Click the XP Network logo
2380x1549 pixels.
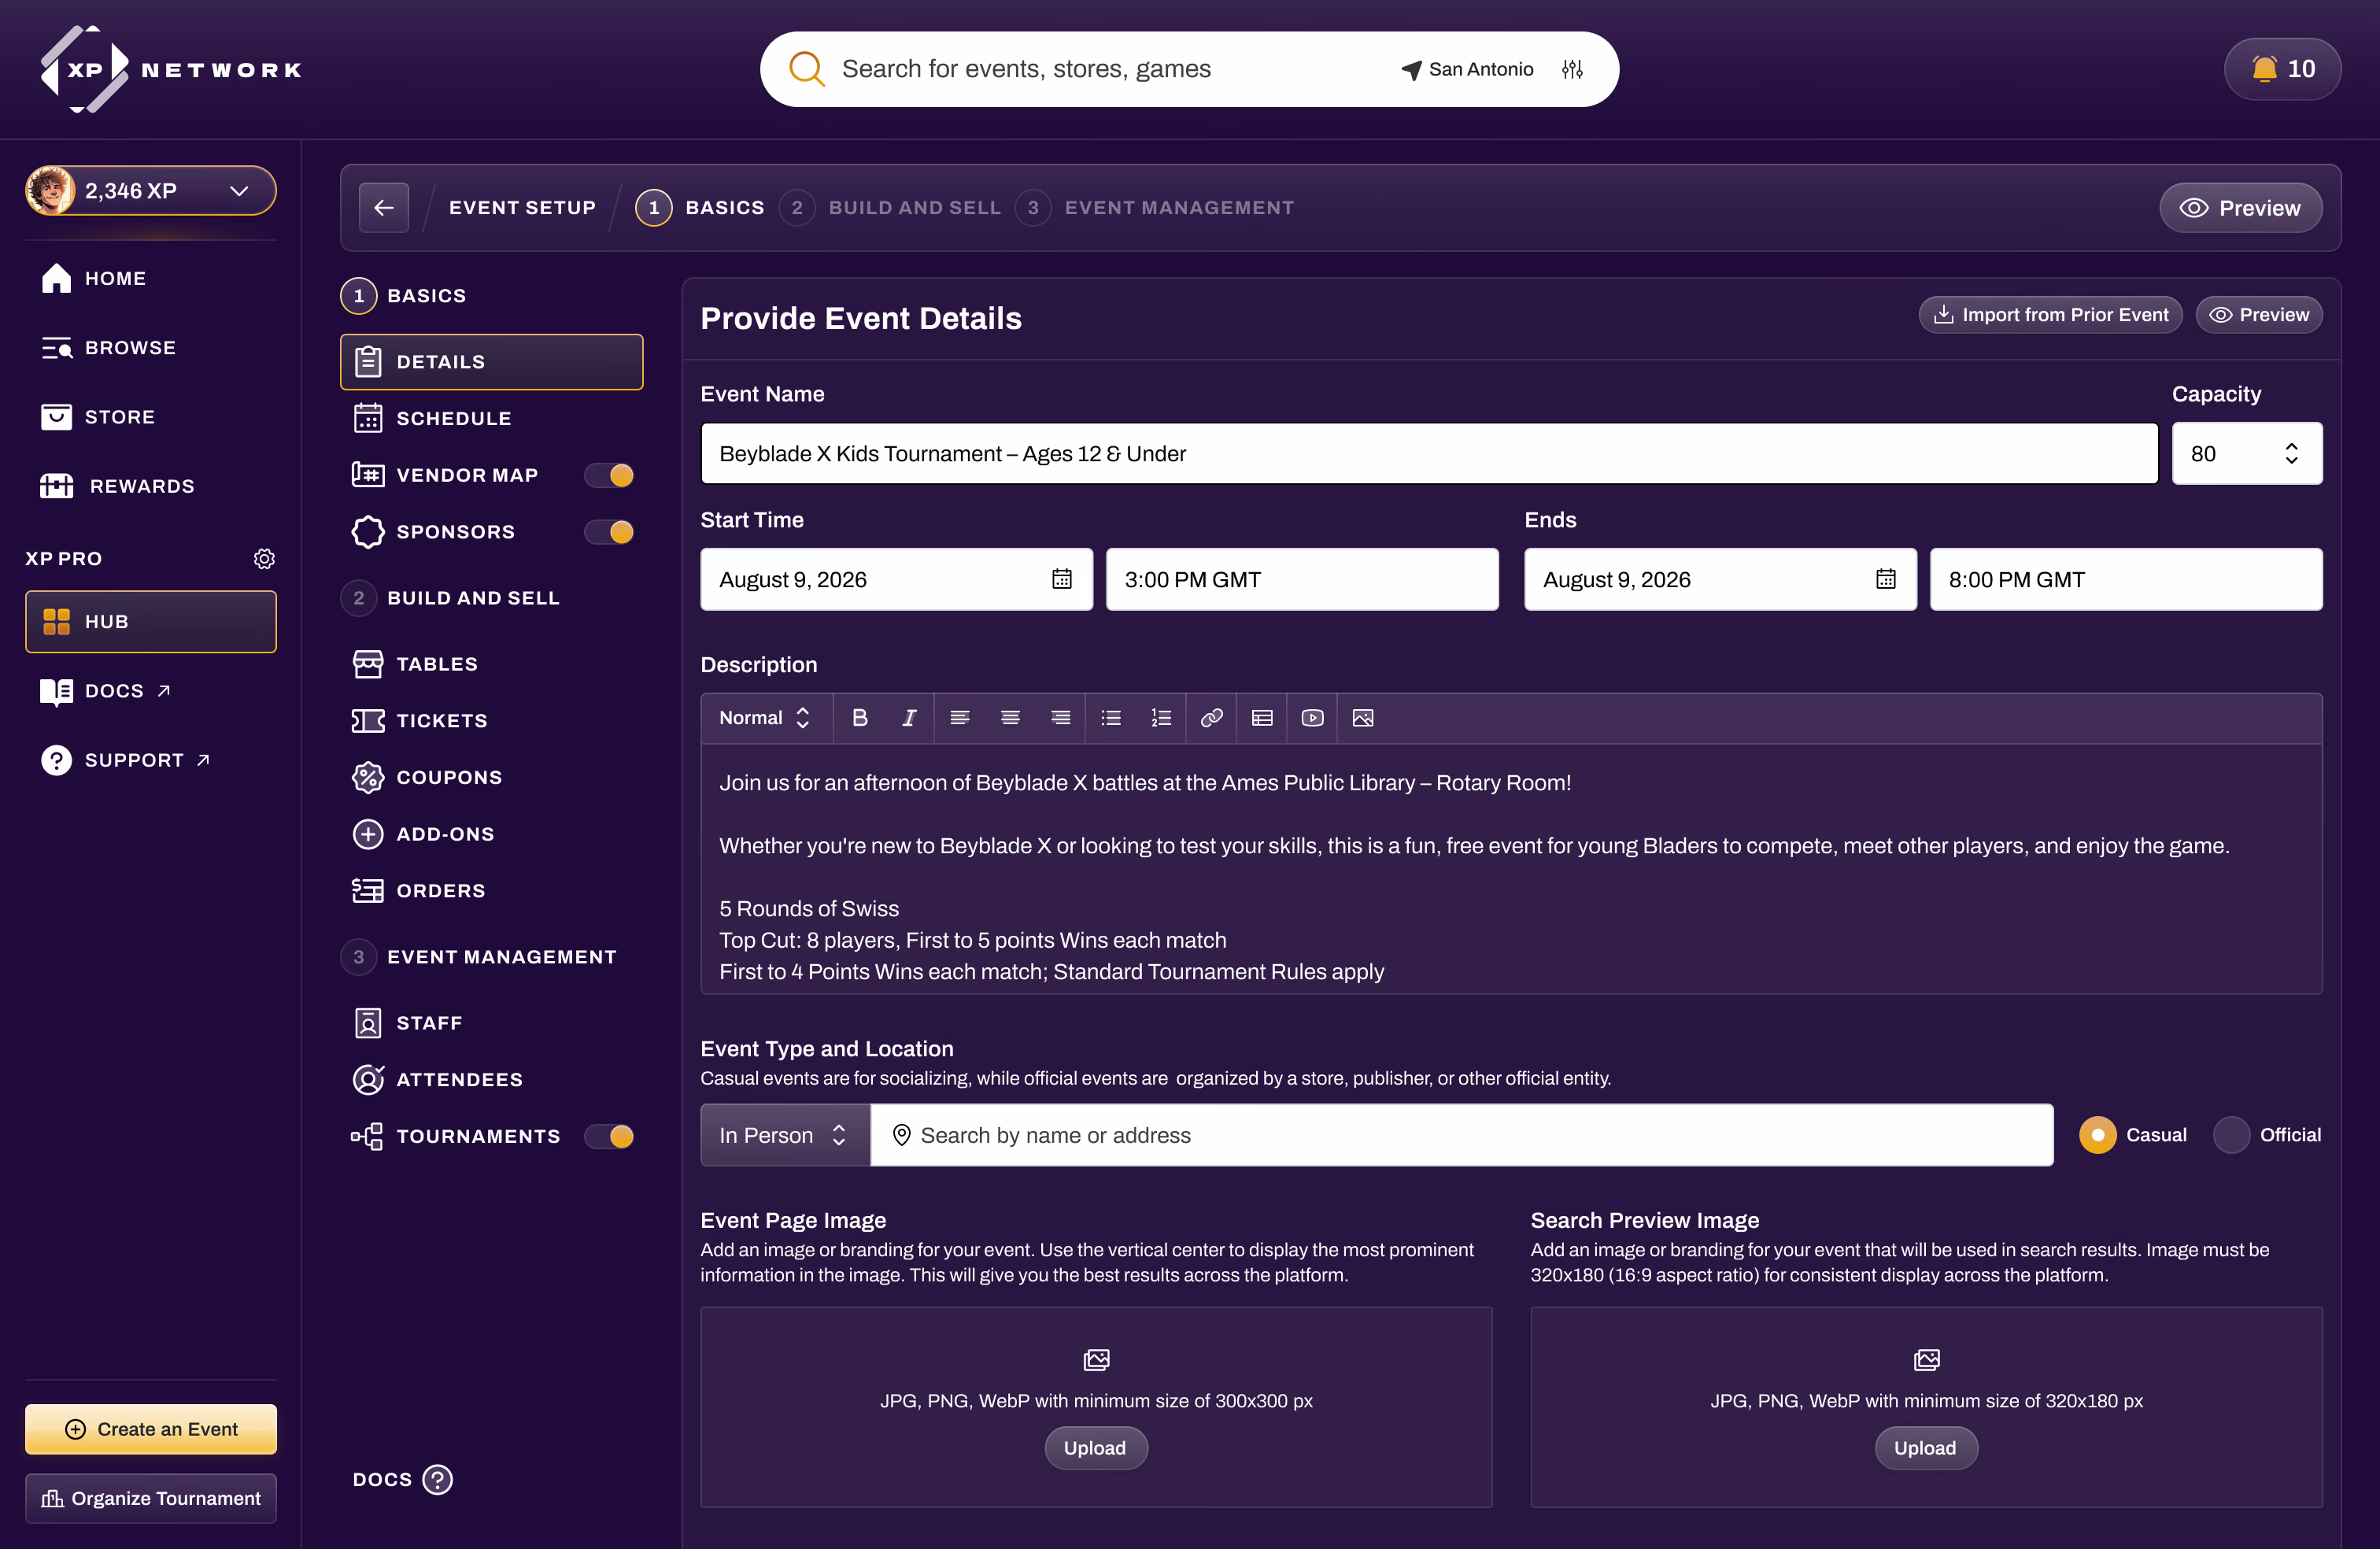171,69
